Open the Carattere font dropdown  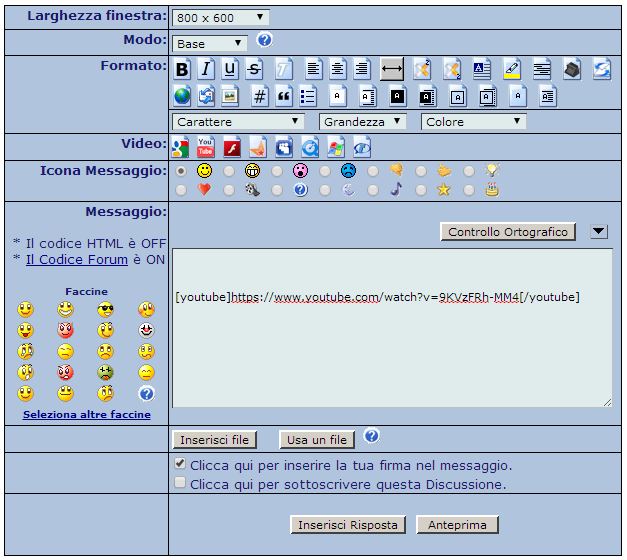(x=238, y=122)
